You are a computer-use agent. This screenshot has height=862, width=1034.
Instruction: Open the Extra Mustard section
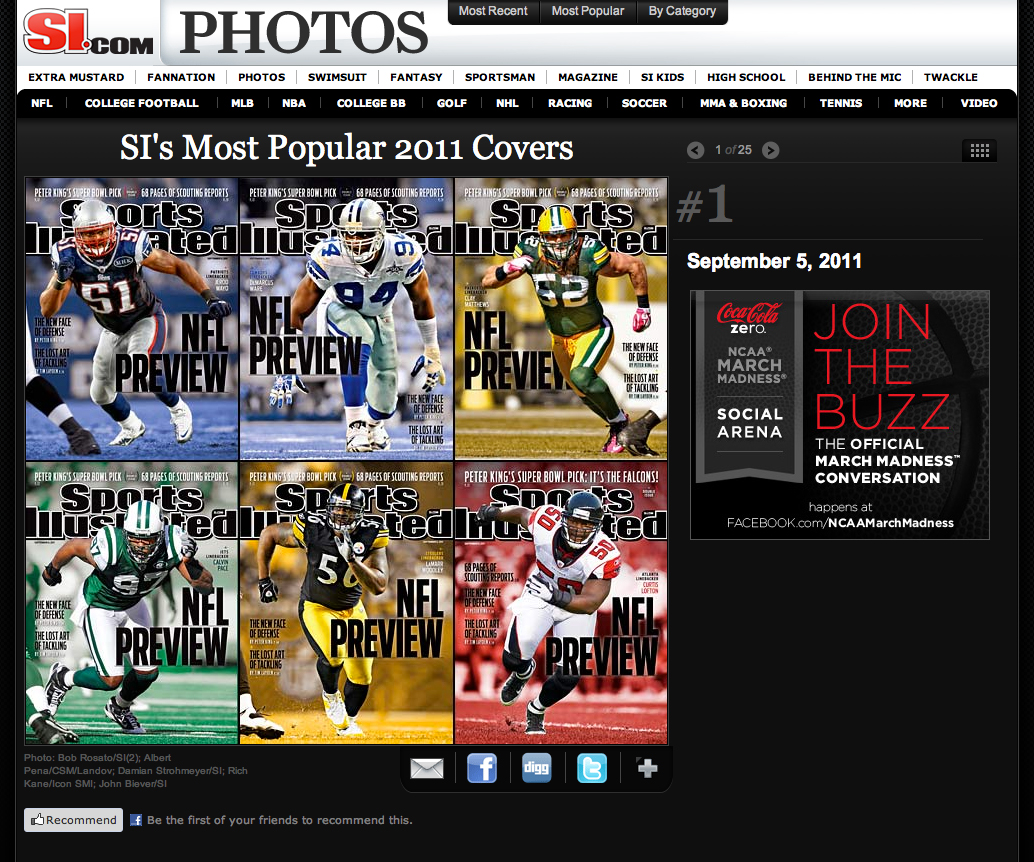[x=76, y=77]
